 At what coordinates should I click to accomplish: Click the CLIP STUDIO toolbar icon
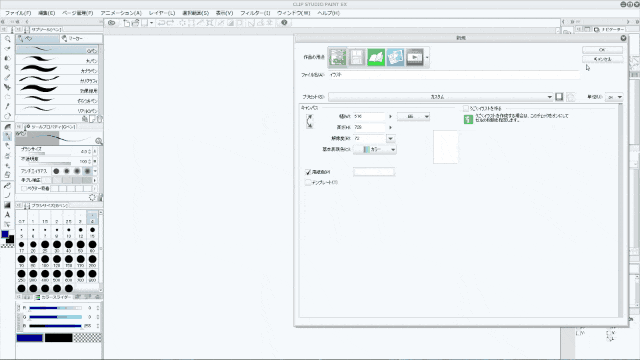[x=111, y=23]
